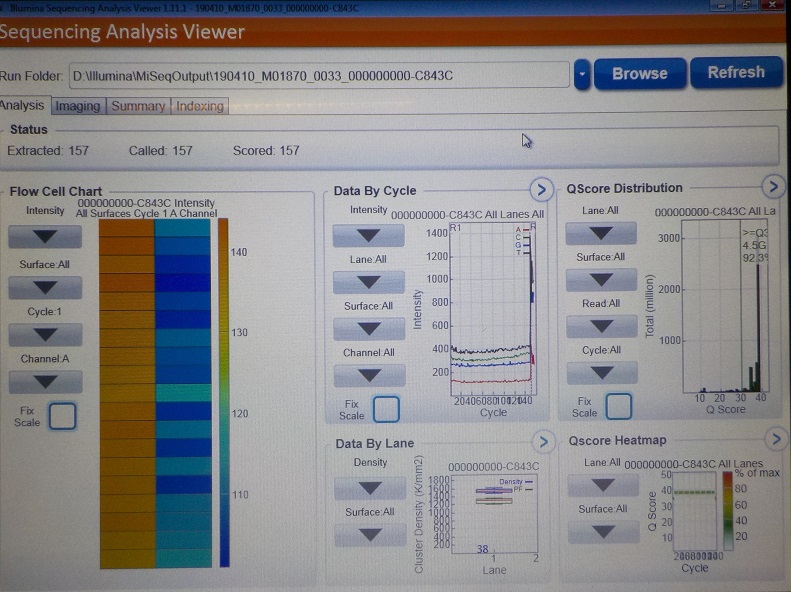Expand the Density dropdown in Data By Lane
Image resolution: width=791 pixels, height=592 pixels.
click(x=370, y=488)
